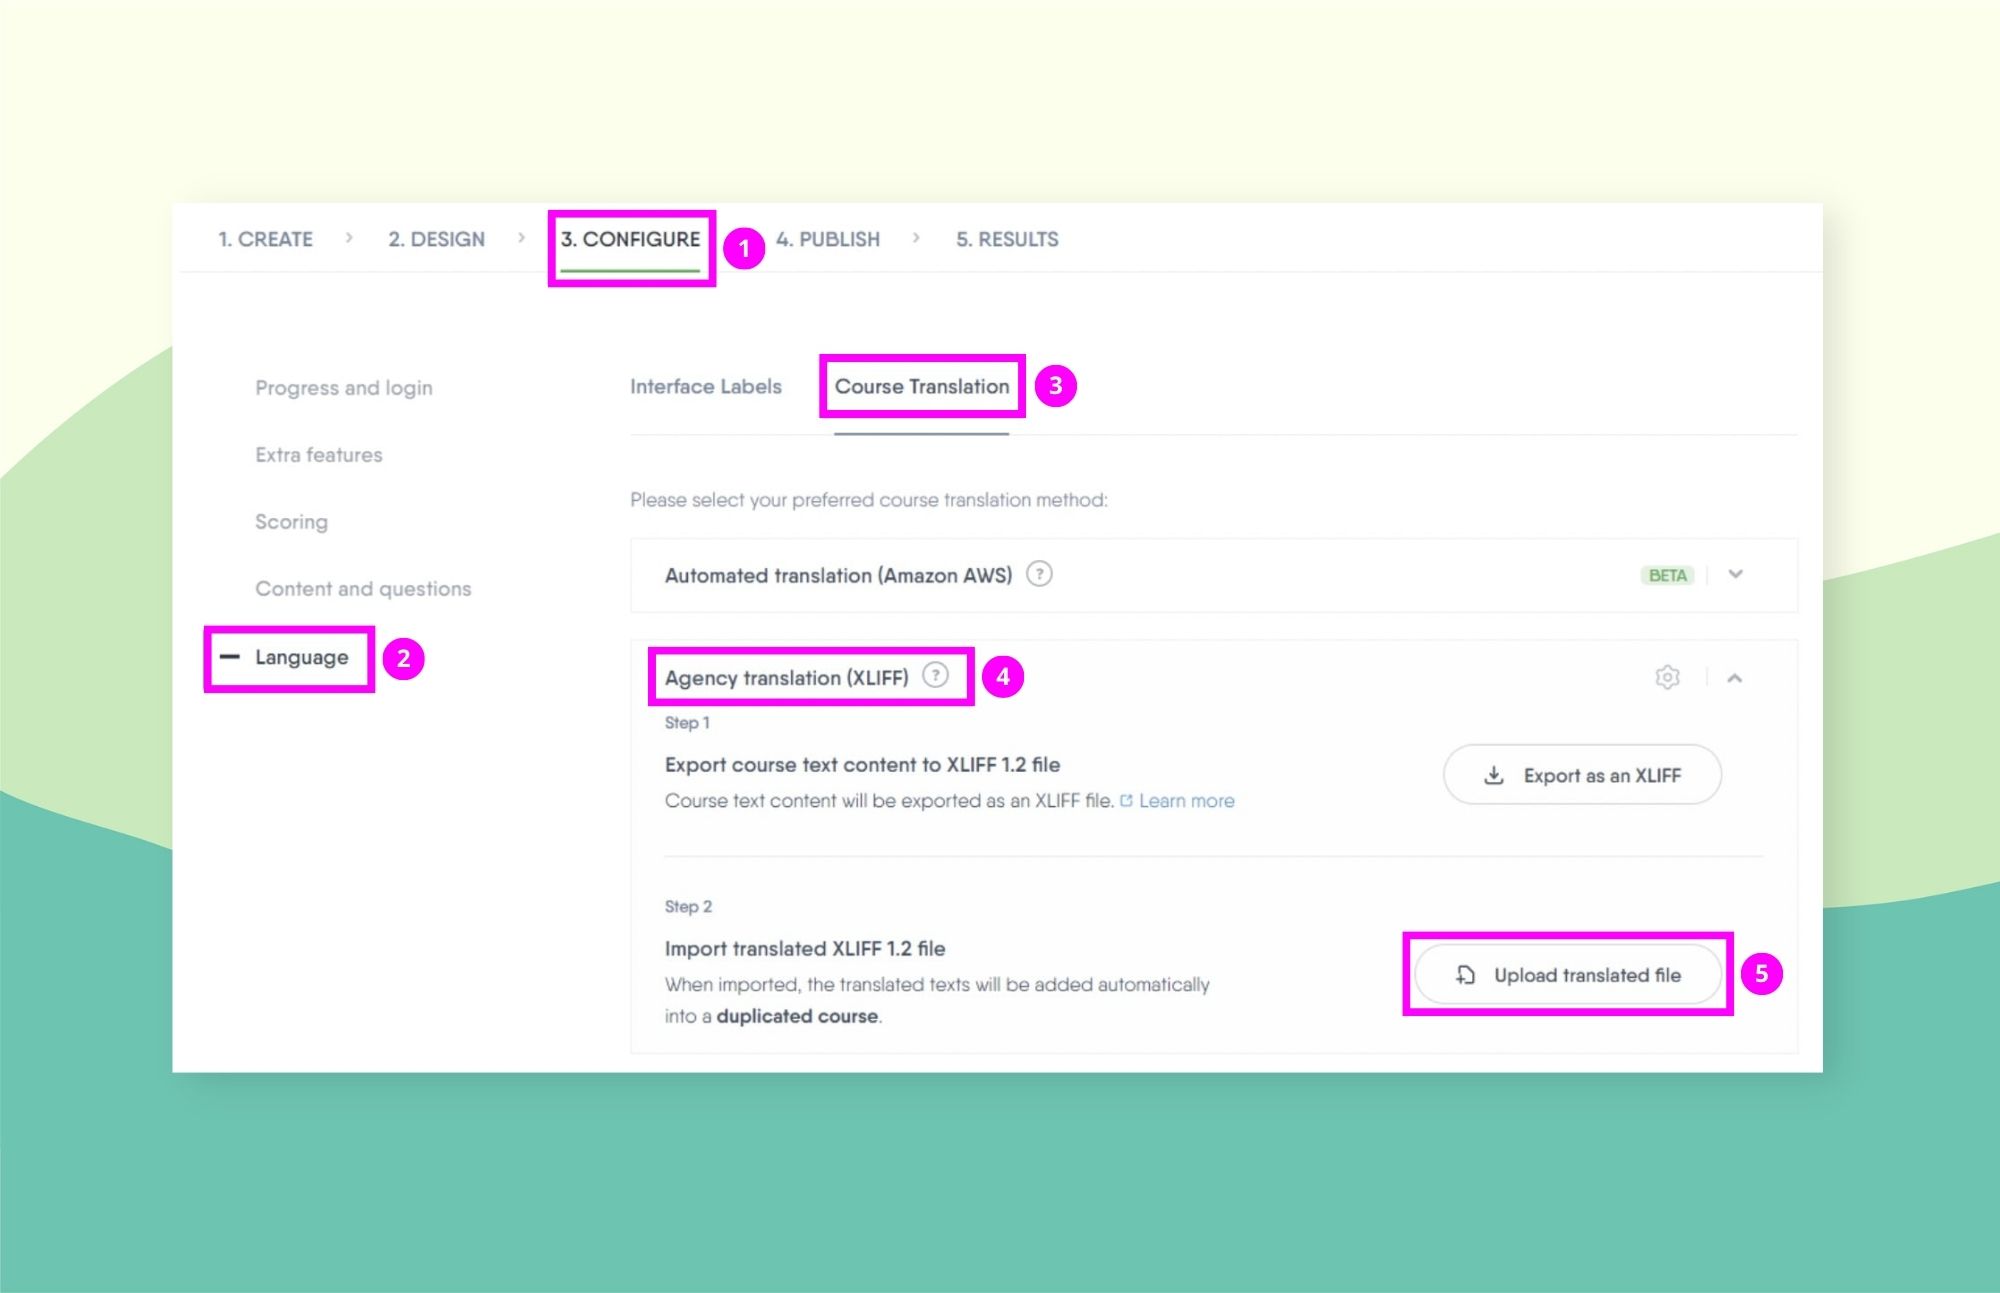Screen dimensions: 2000x1293
Task: Open the help tooltip beside Agency translation (XLIFF)
Action: (936, 676)
